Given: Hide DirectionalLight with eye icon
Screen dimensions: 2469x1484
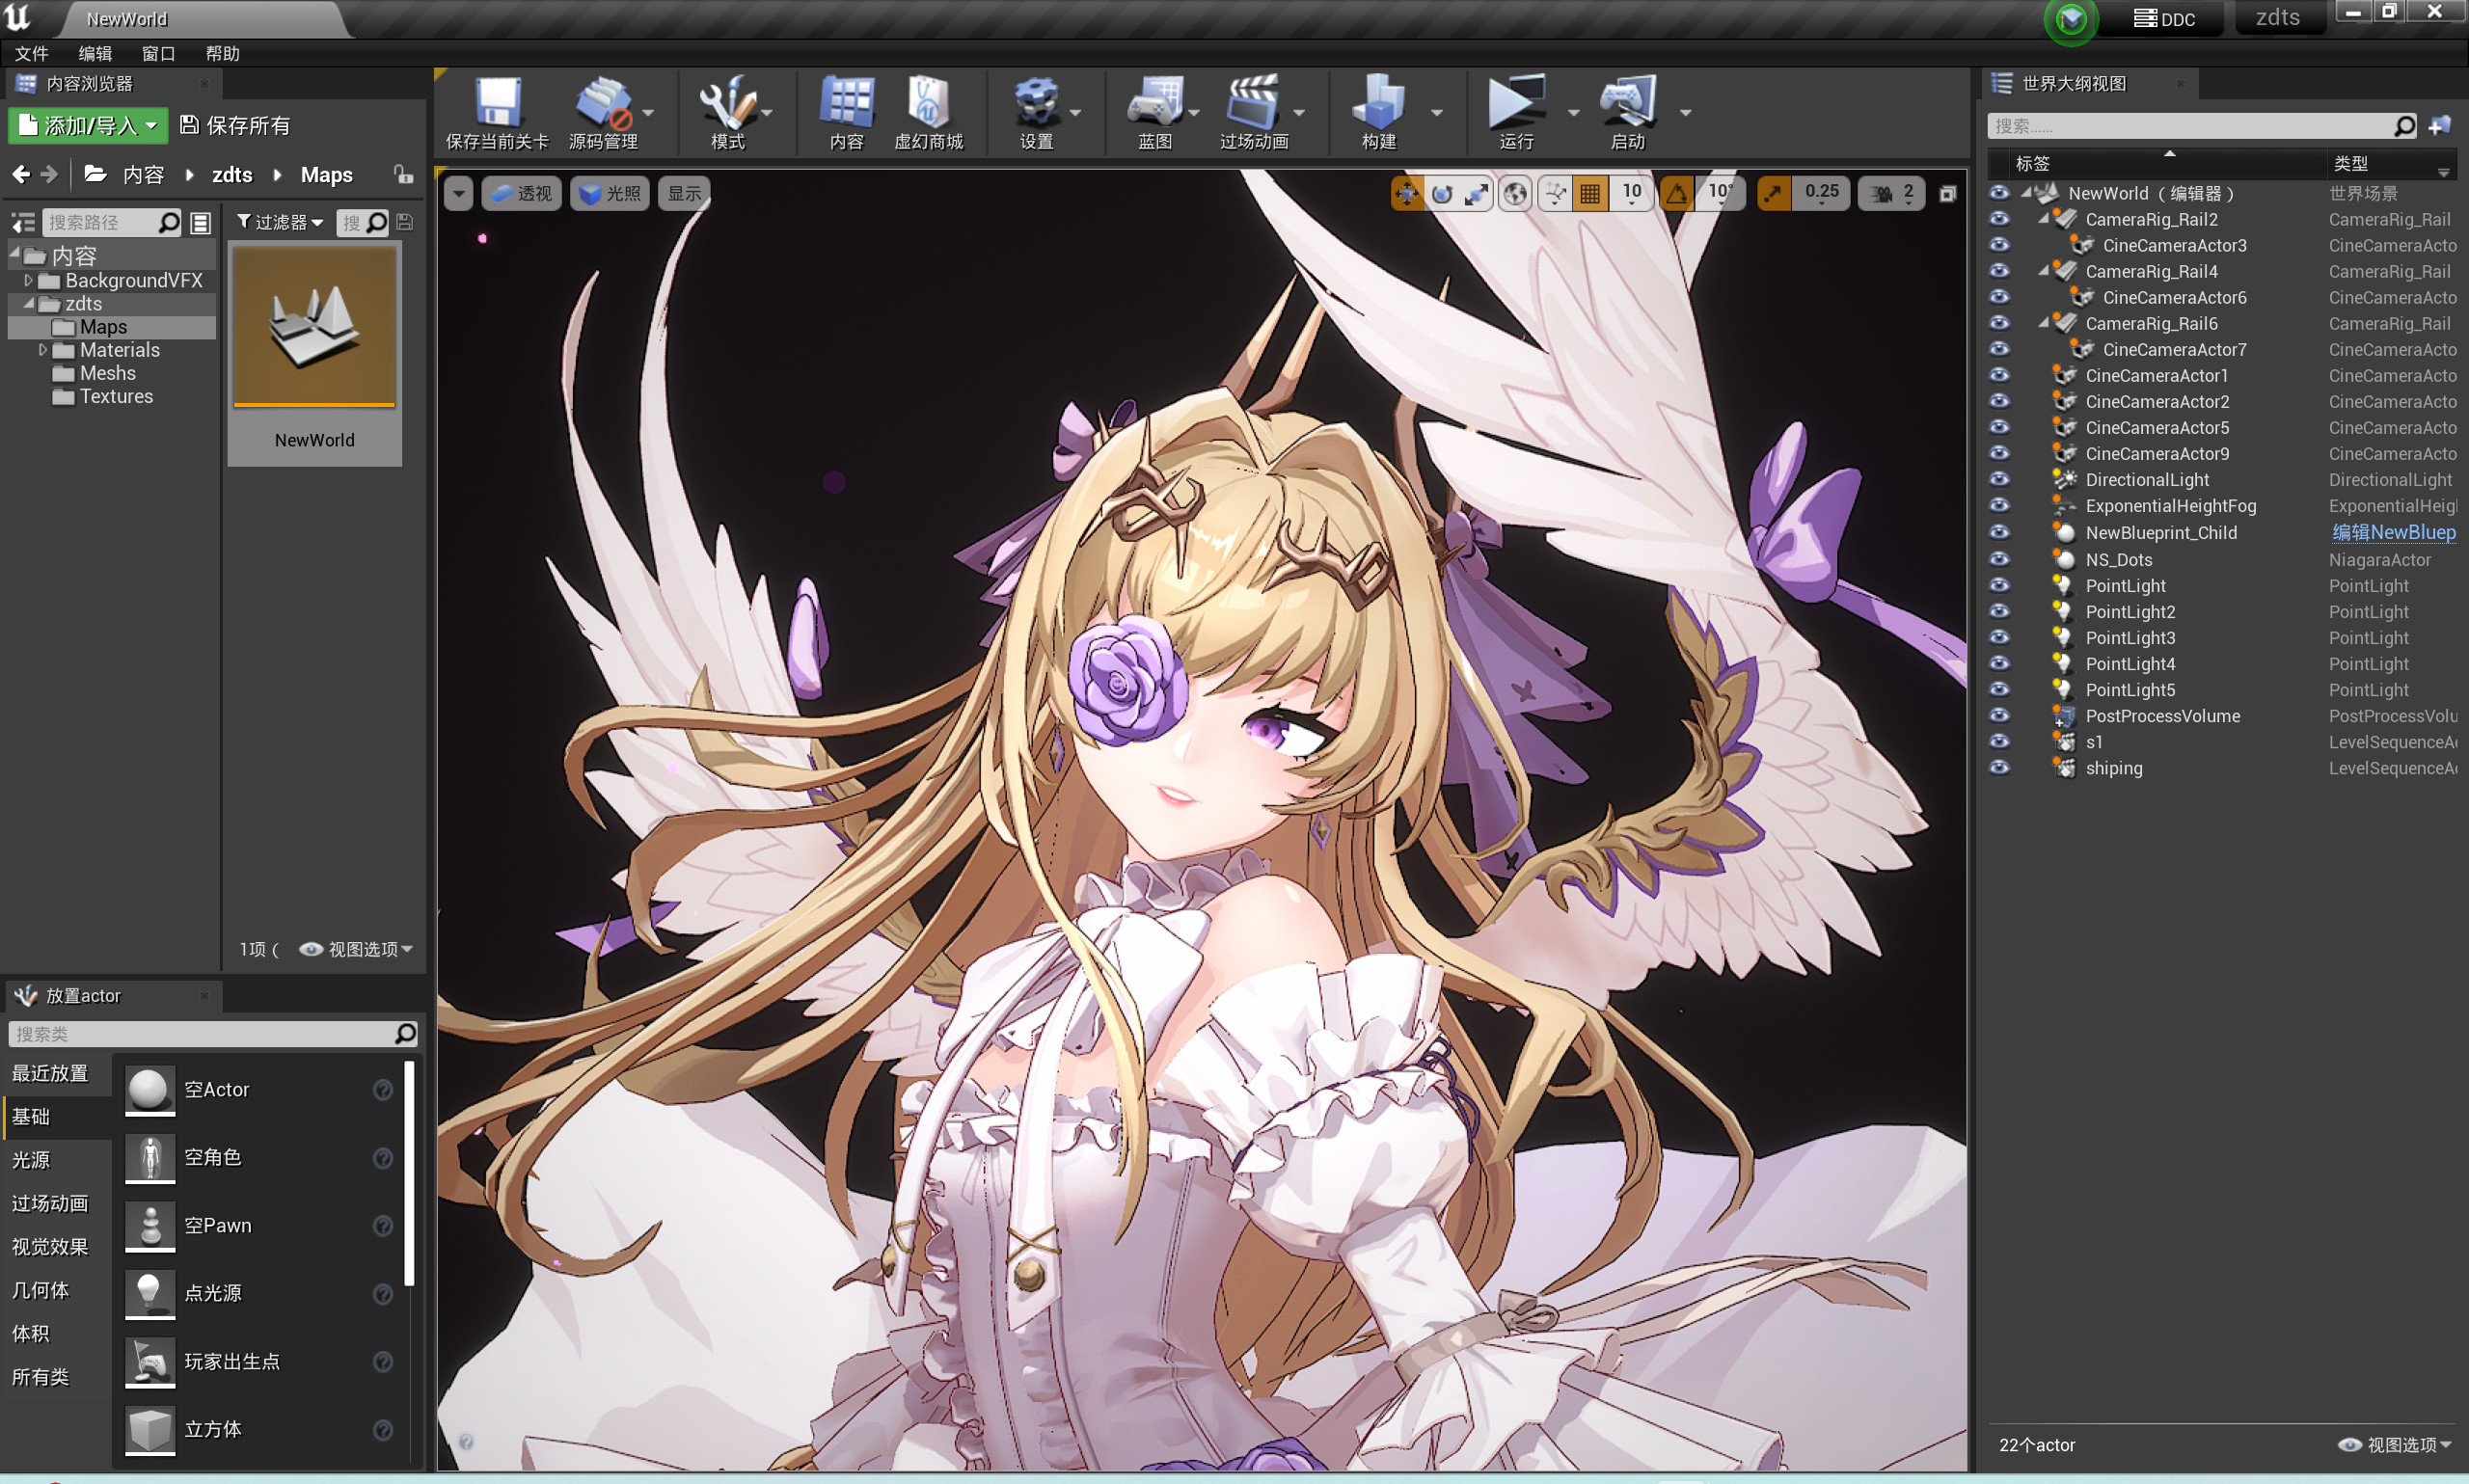Looking at the screenshot, I should click(x=1998, y=479).
